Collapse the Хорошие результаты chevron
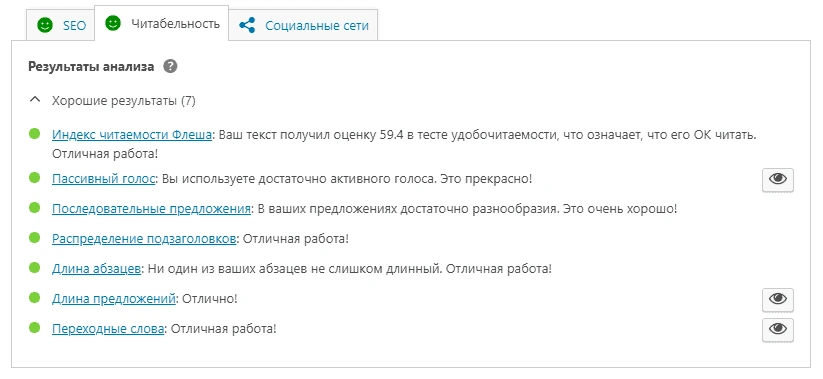 pyautogui.click(x=35, y=100)
